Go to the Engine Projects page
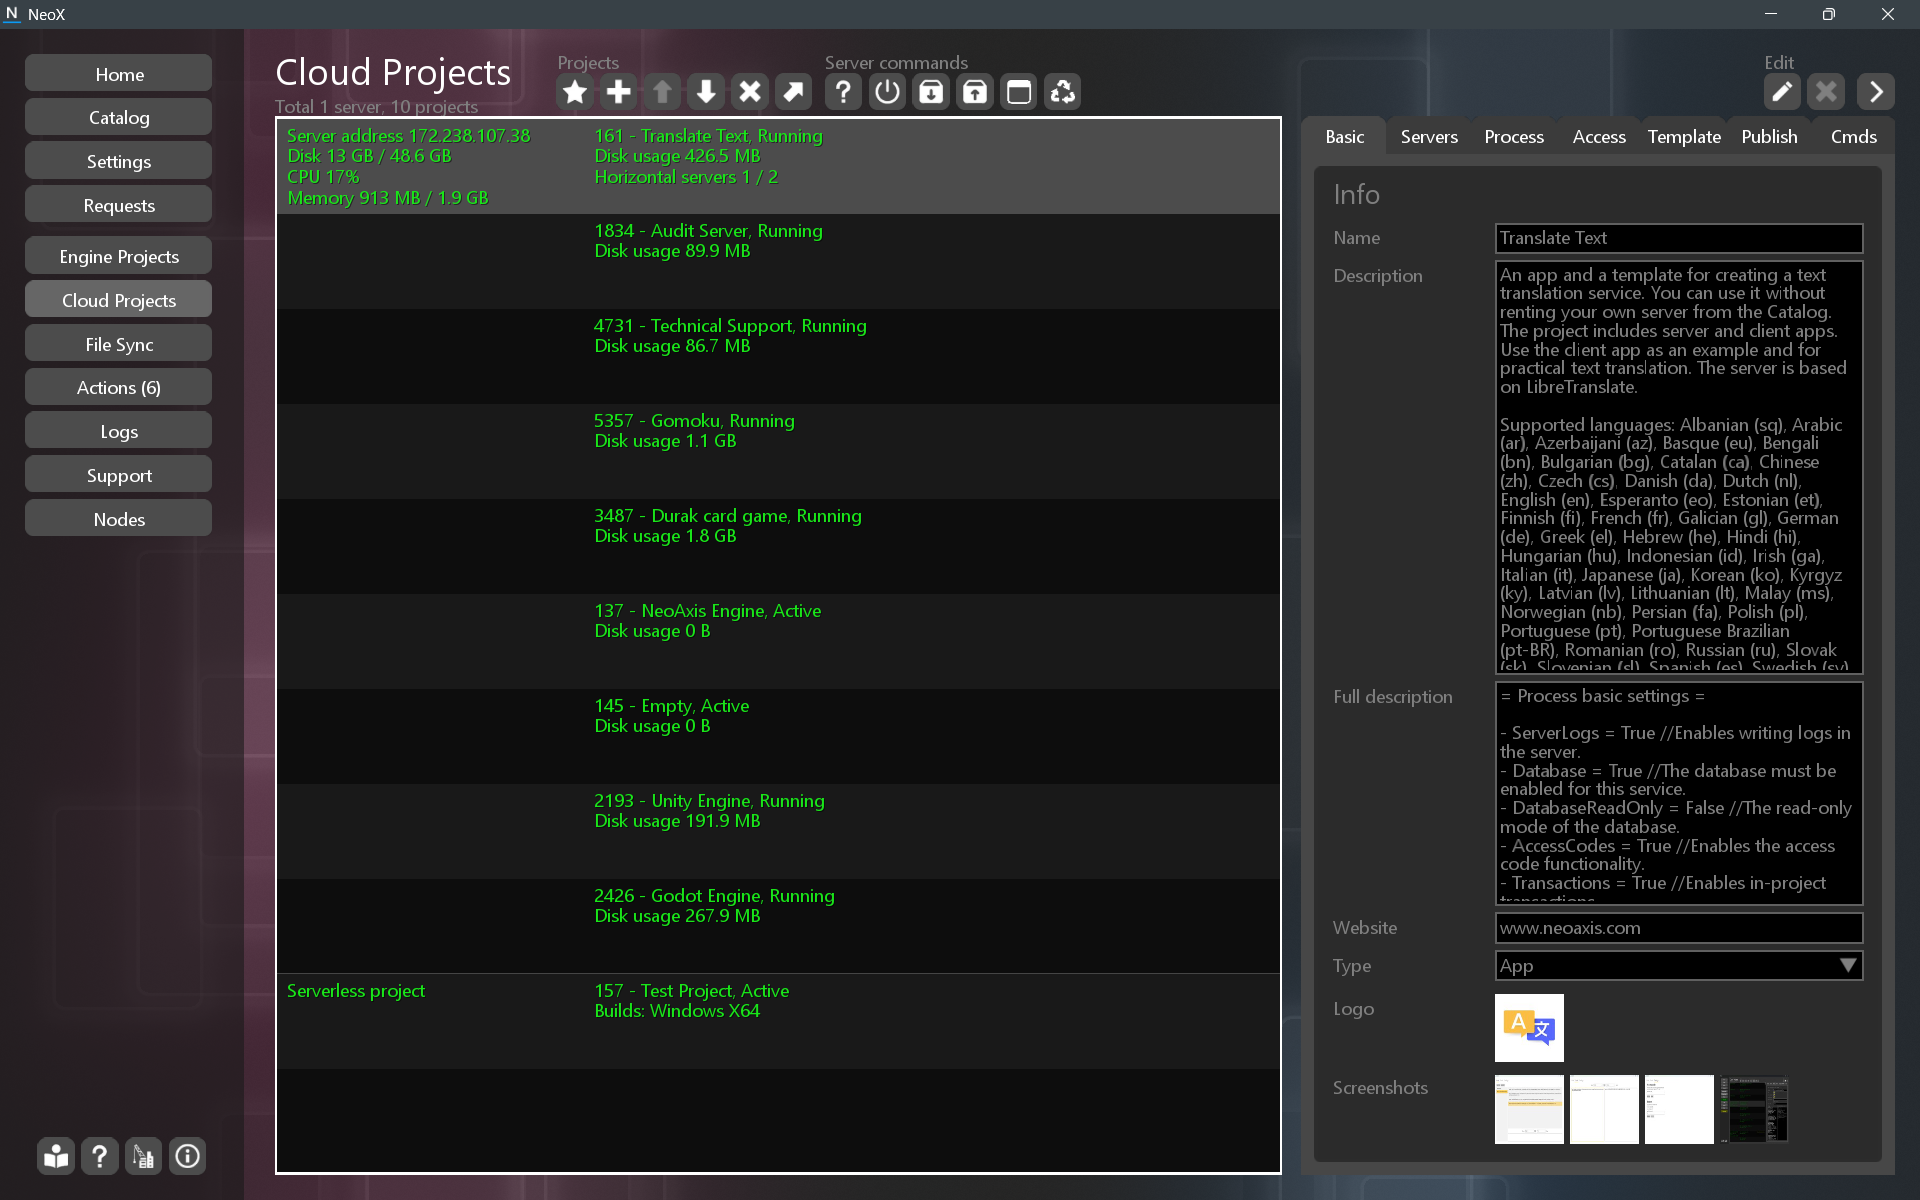Screen dimensions: 1920x1200 pyautogui.click(x=119, y=257)
